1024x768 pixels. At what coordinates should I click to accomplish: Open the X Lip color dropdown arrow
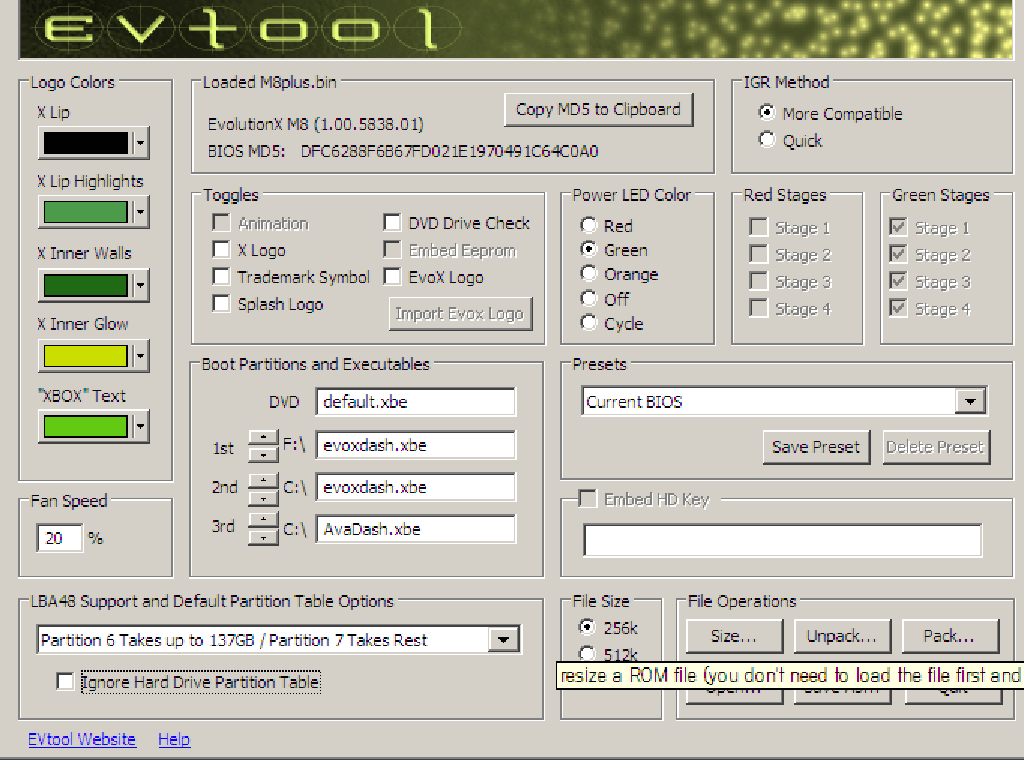tap(140, 143)
